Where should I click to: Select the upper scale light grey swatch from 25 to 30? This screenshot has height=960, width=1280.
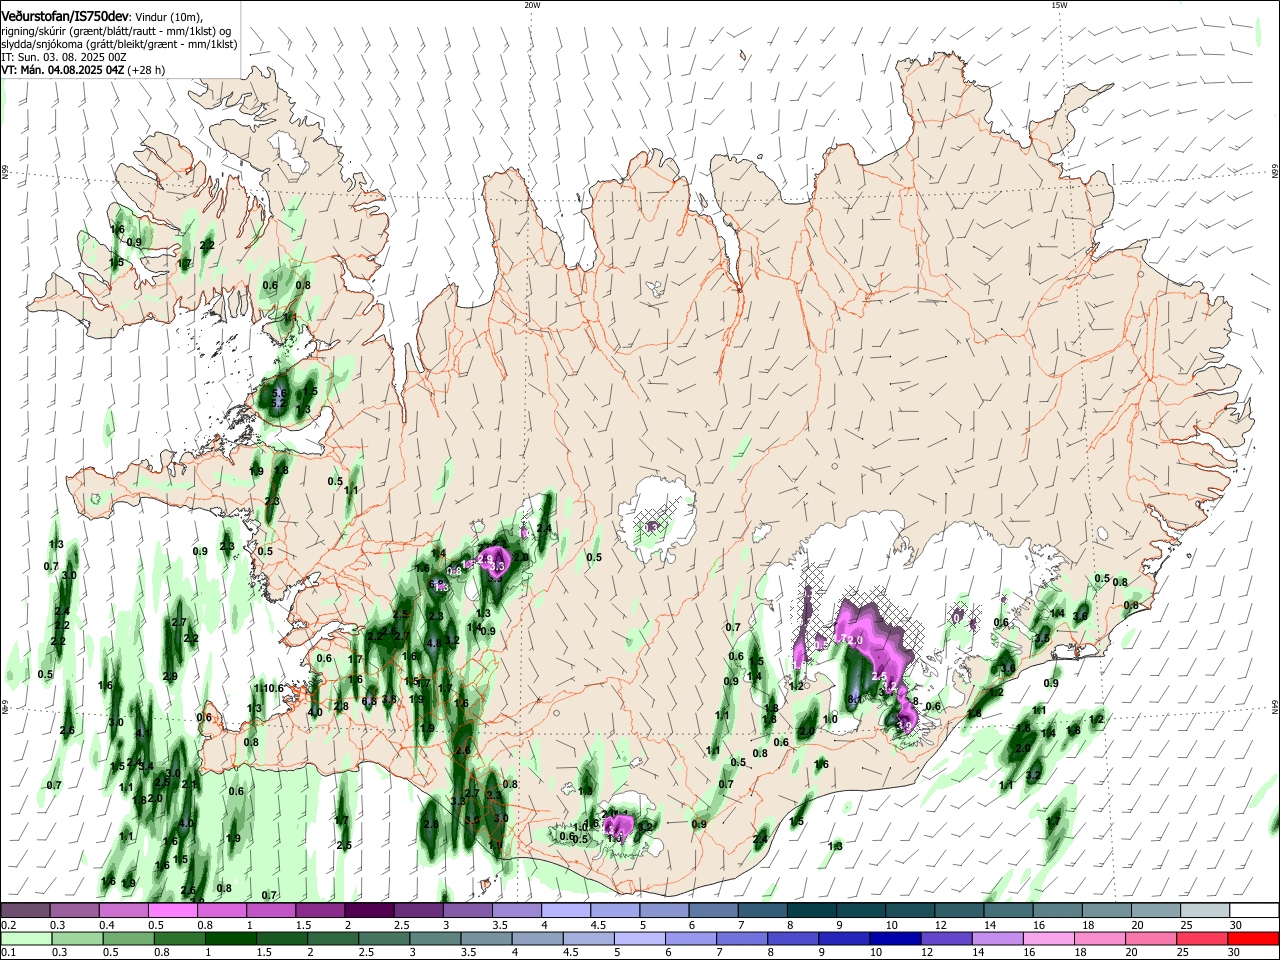pos(1204,911)
